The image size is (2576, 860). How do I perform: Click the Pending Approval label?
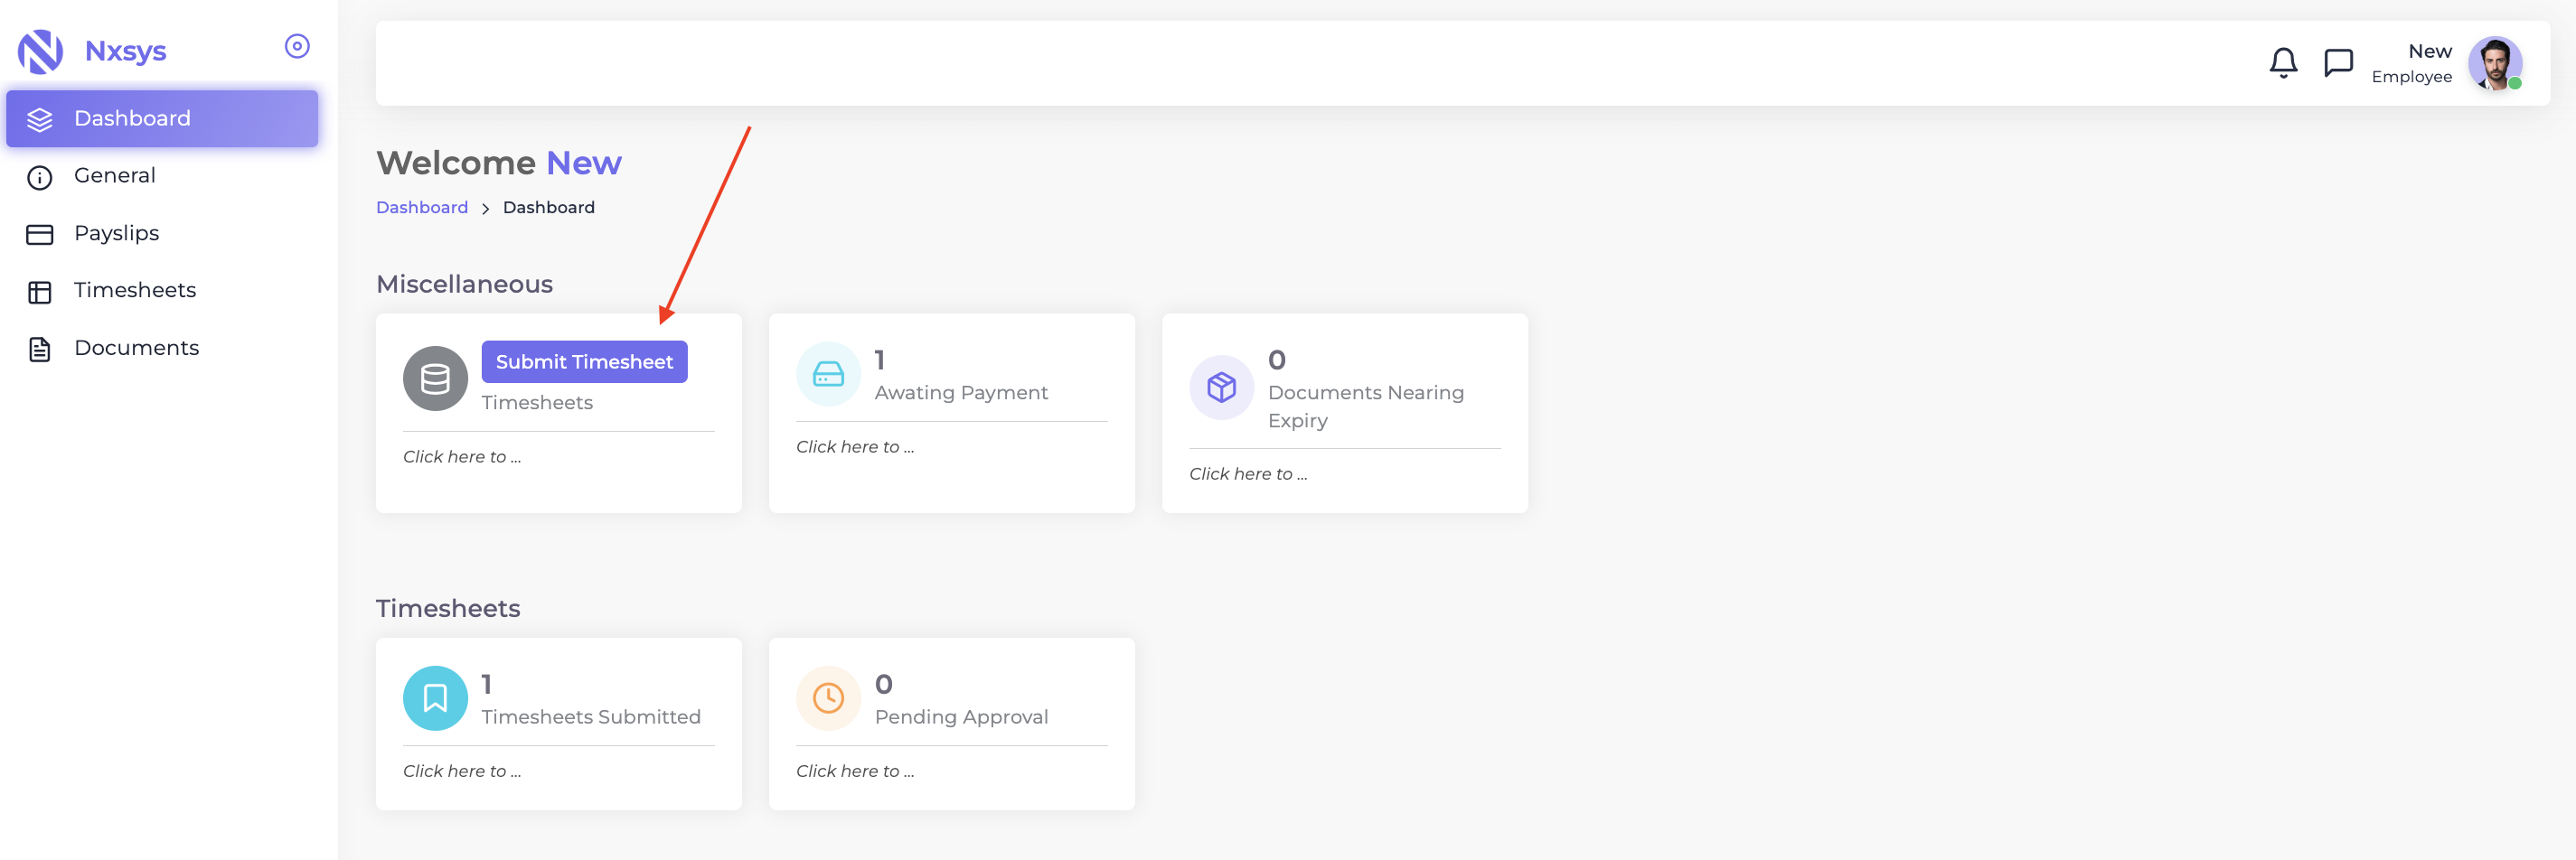[961, 717]
